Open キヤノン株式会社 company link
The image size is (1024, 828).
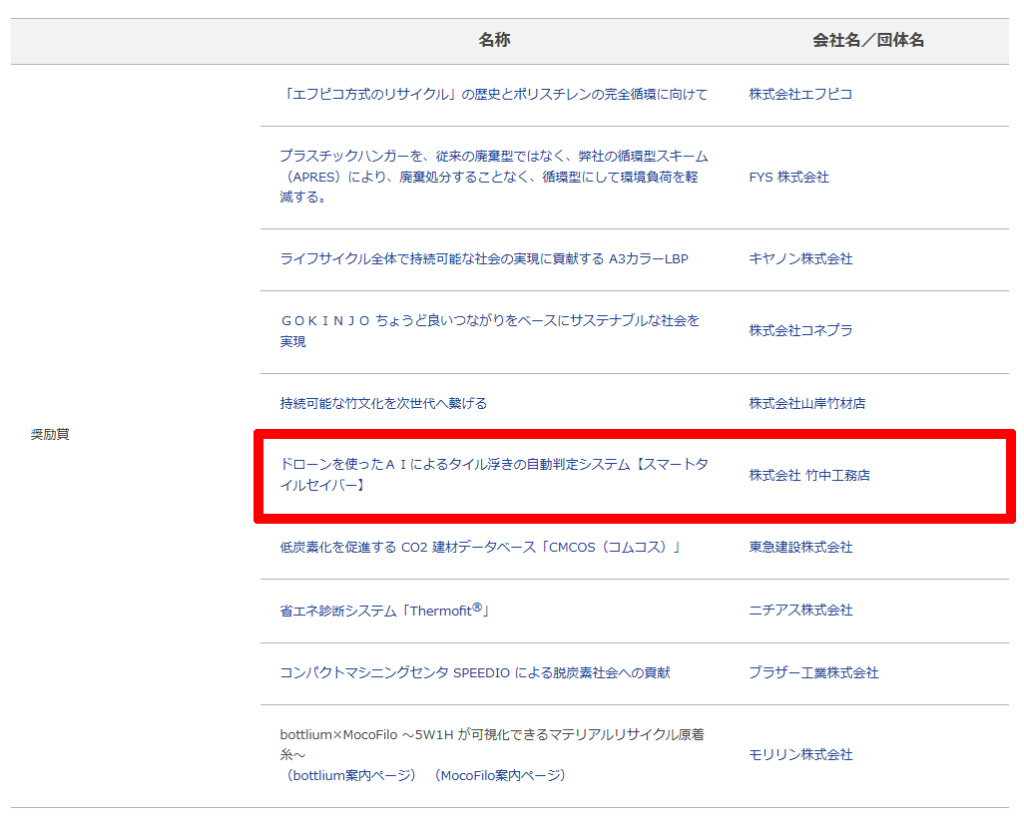[800, 259]
